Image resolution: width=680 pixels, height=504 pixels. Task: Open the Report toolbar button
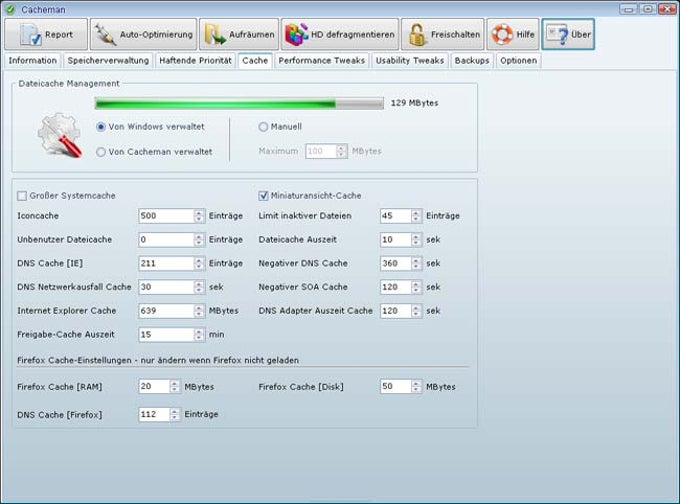click(46, 34)
